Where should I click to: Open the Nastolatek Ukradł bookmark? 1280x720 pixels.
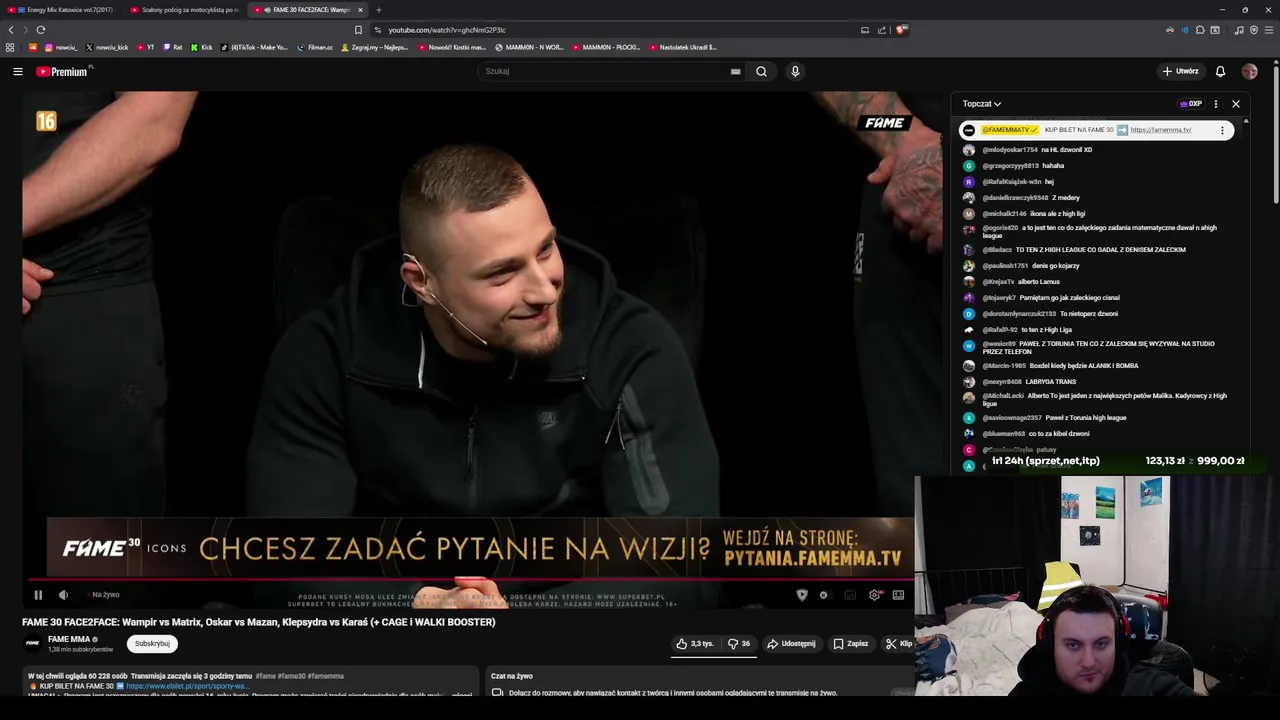point(683,47)
